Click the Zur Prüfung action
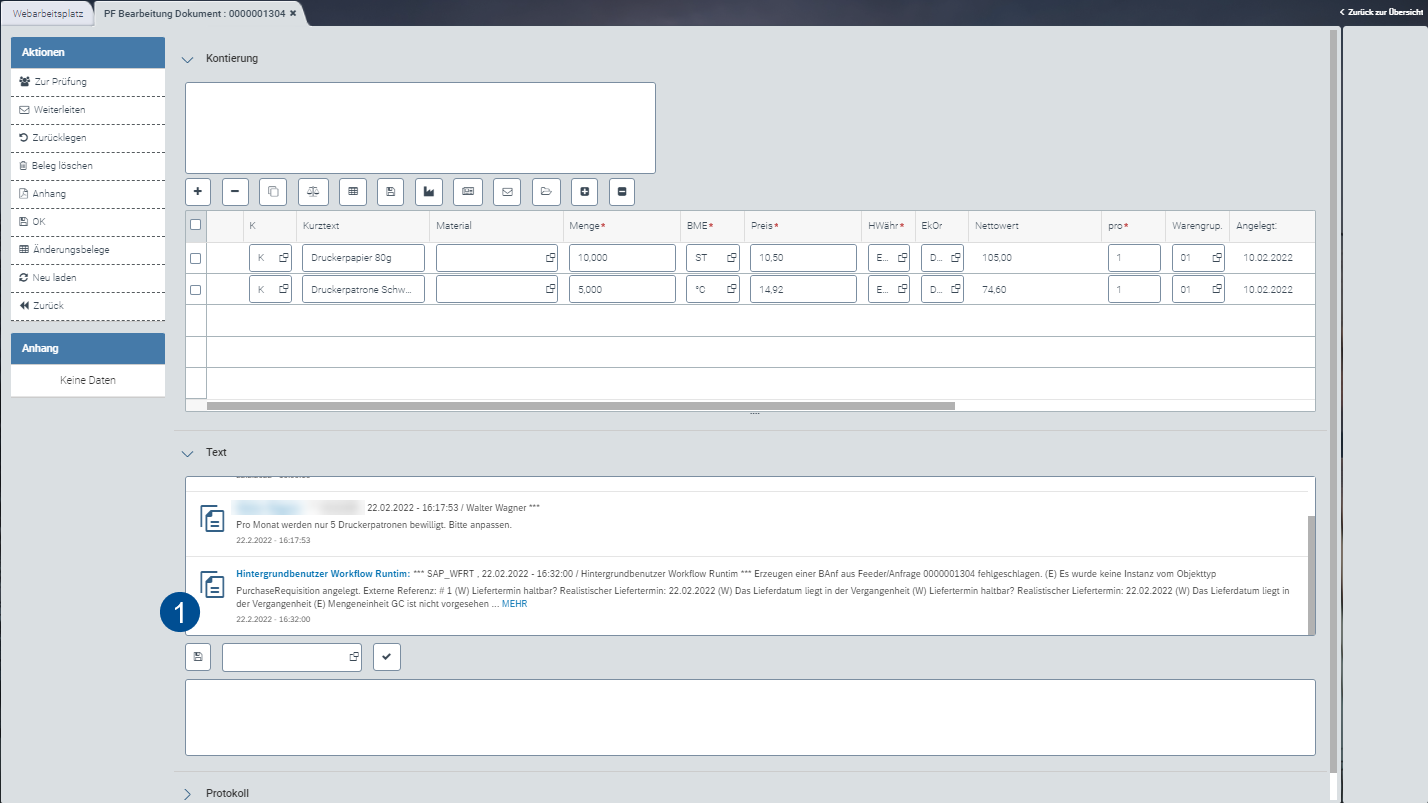The height and width of the screenshot is (803, 1428). point(62,81)
